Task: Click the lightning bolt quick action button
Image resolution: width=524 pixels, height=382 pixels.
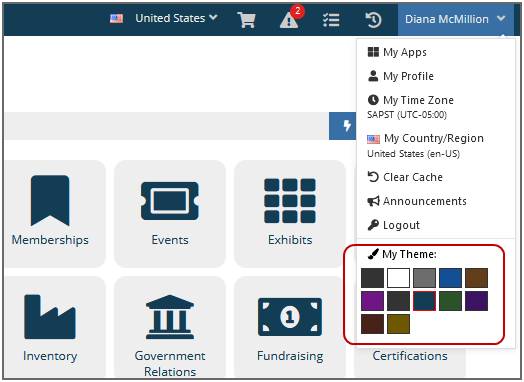Action: point(343,126)
